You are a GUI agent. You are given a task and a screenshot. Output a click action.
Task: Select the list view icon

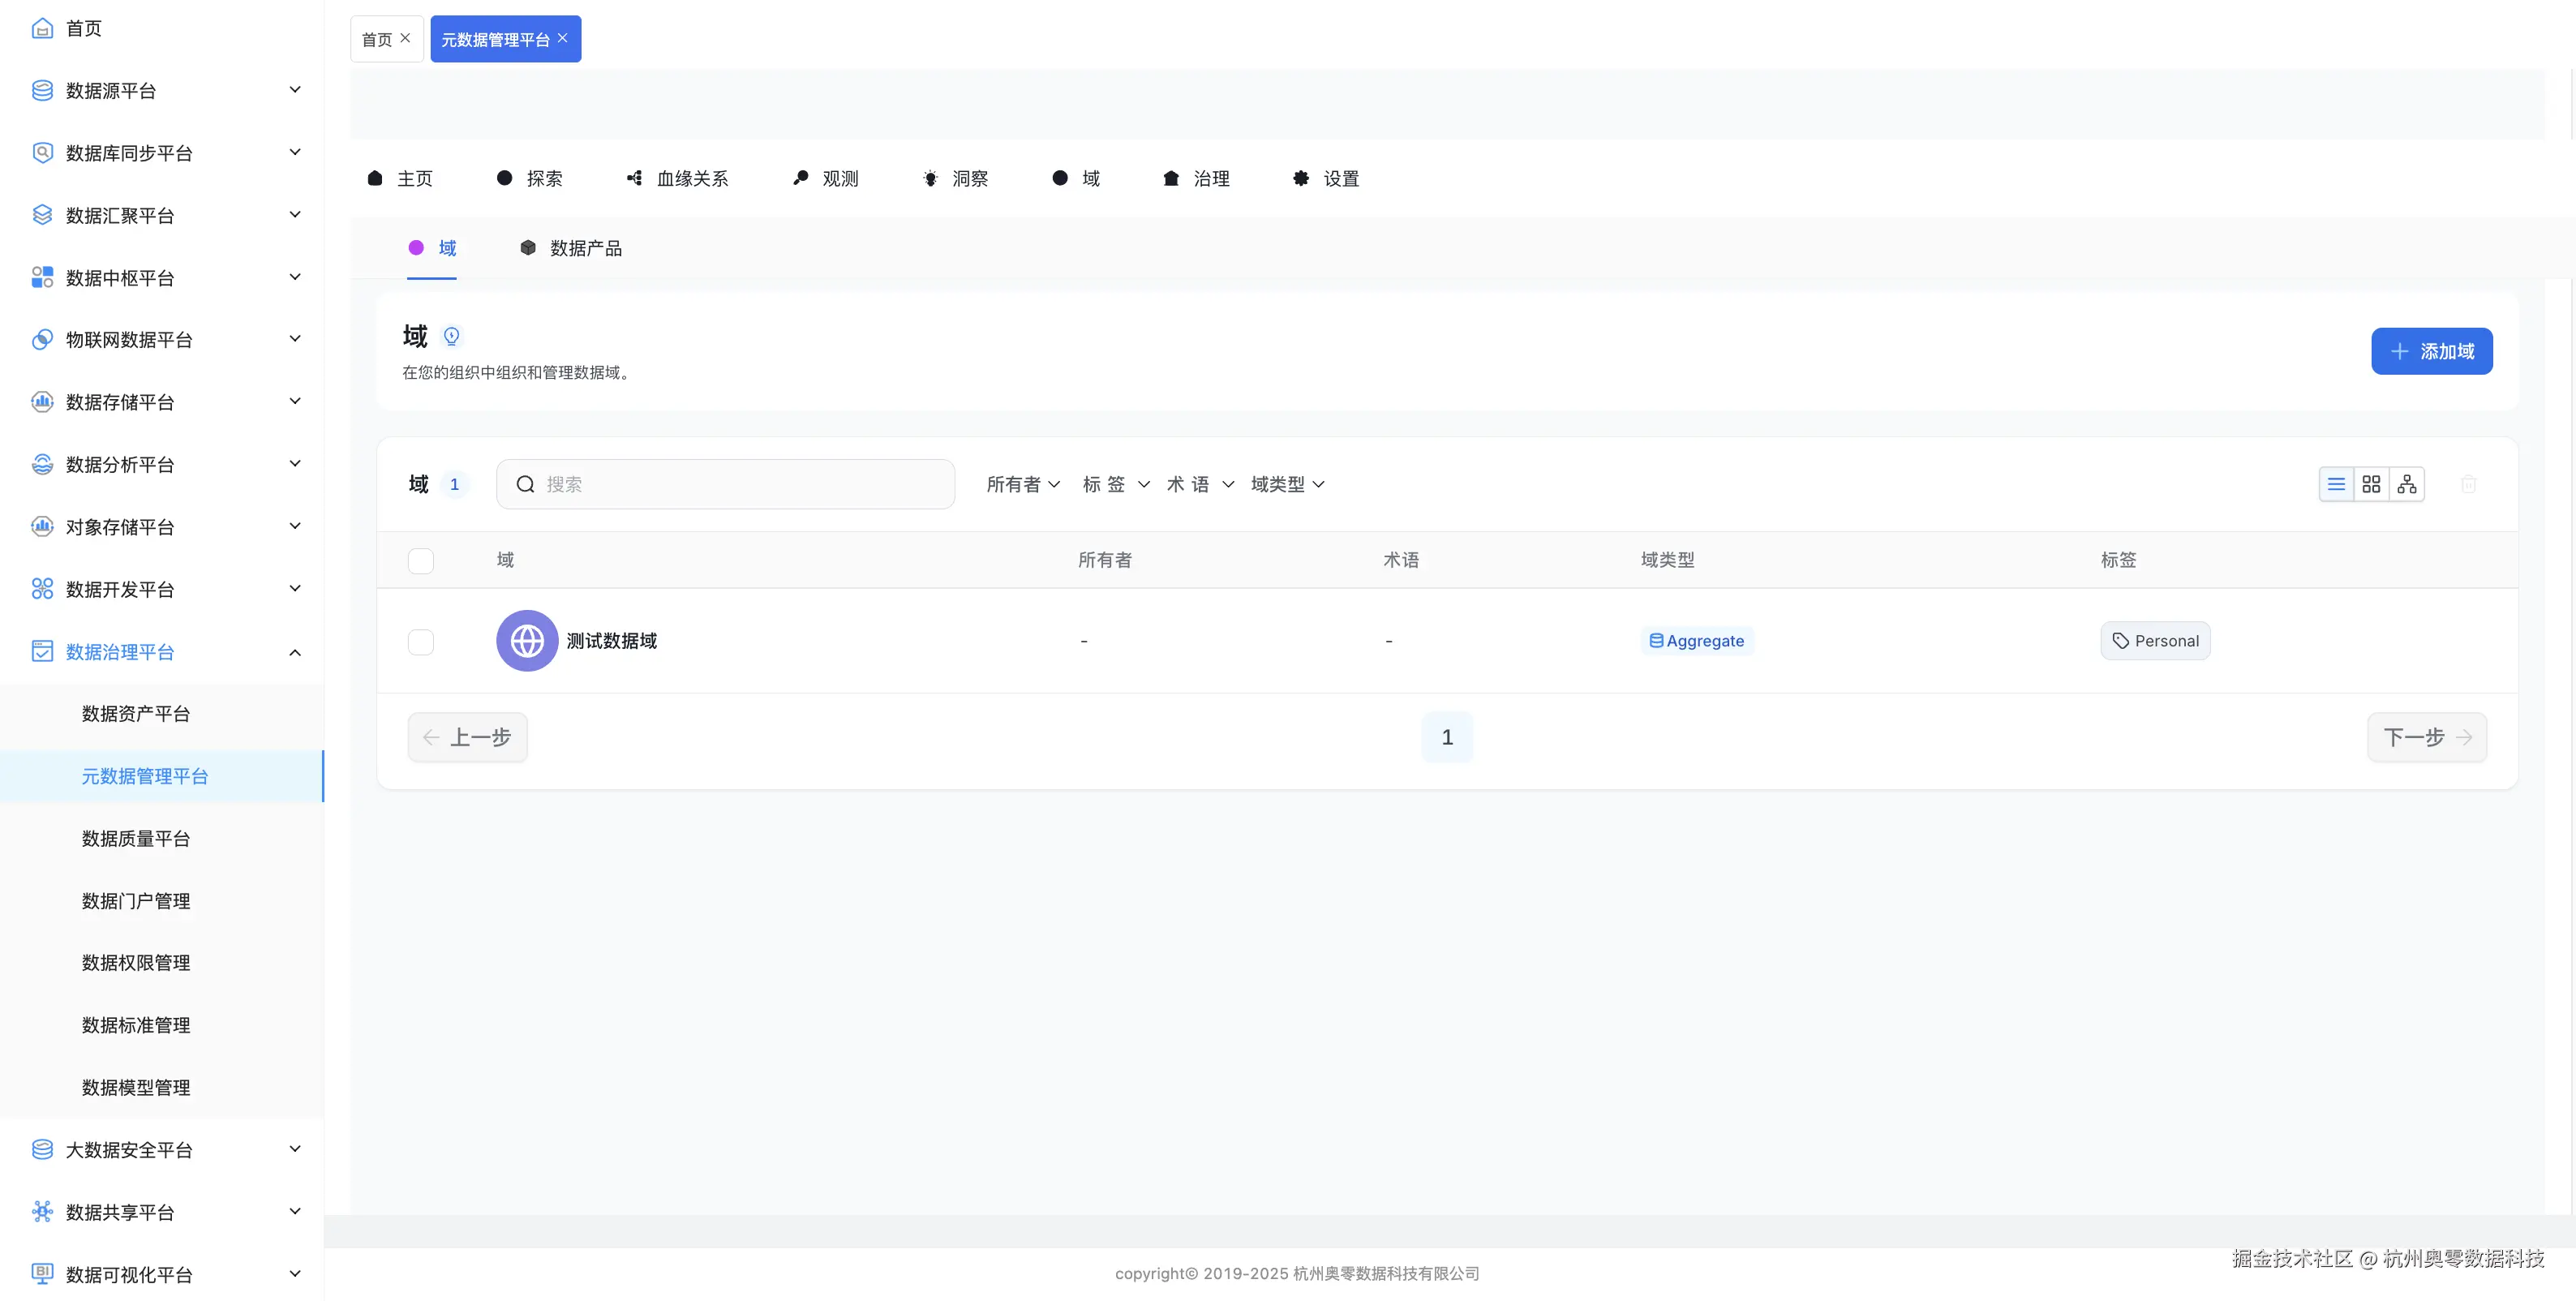[2336, 485]
